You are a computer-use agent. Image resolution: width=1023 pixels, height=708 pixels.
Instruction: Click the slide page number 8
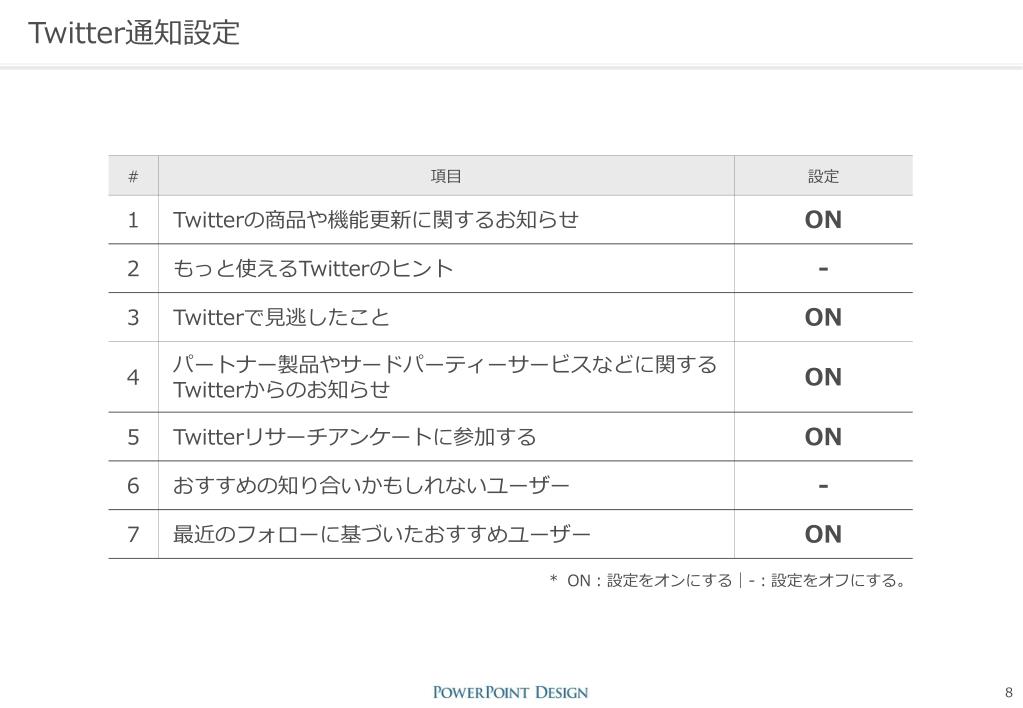click(x=1009, y=692)
